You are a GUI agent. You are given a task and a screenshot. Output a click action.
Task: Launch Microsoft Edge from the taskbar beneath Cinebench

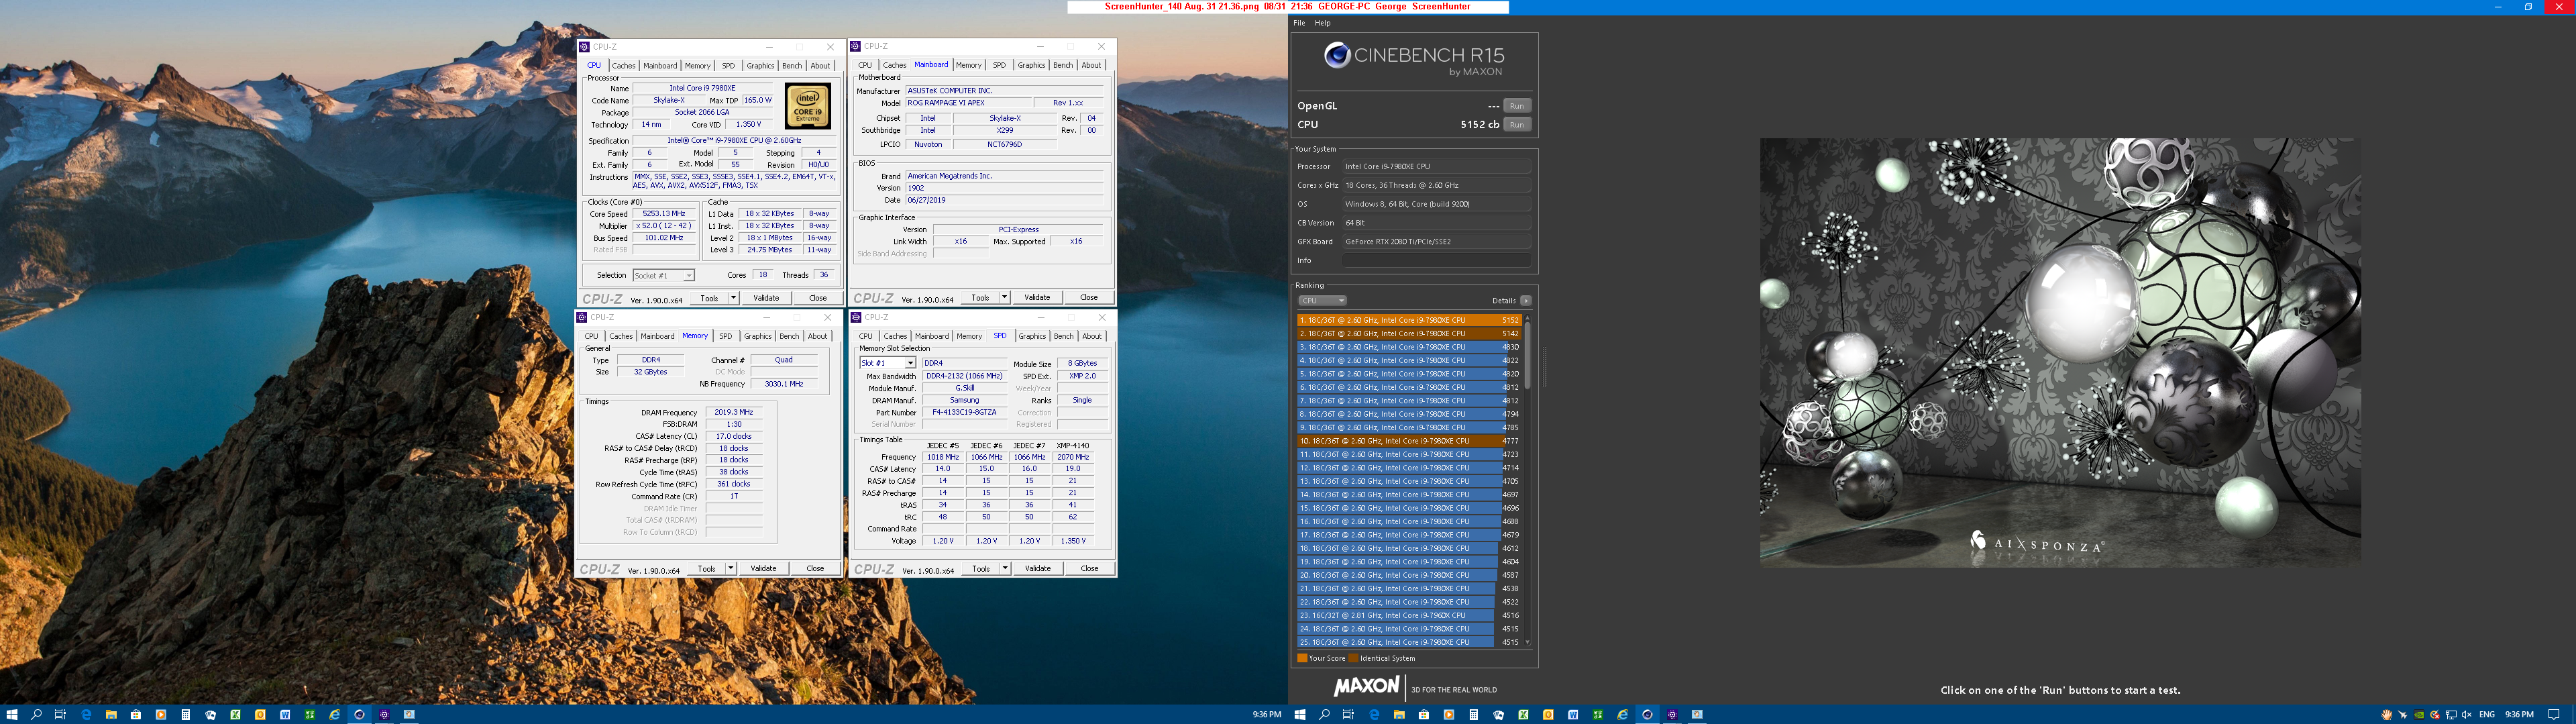(1374, 714)
